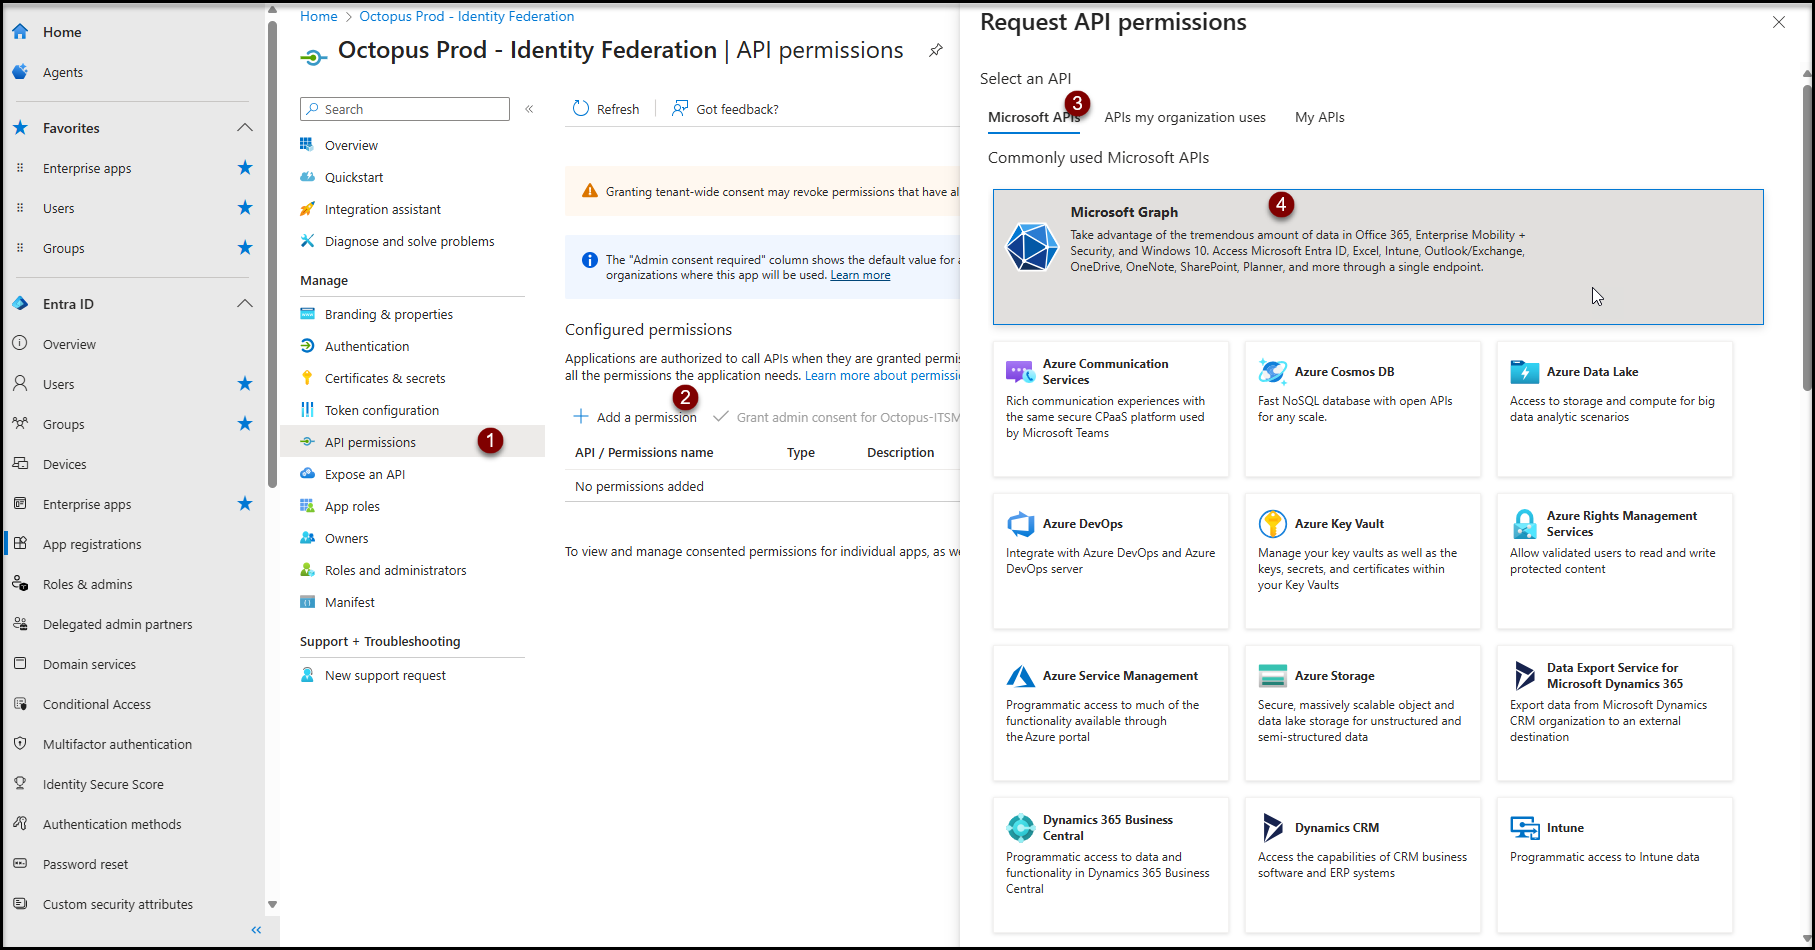Image resolution: width=1815 pixels, height=950 pixels.
Task: Open the My APIs tab
Action: coord(1319,118)
